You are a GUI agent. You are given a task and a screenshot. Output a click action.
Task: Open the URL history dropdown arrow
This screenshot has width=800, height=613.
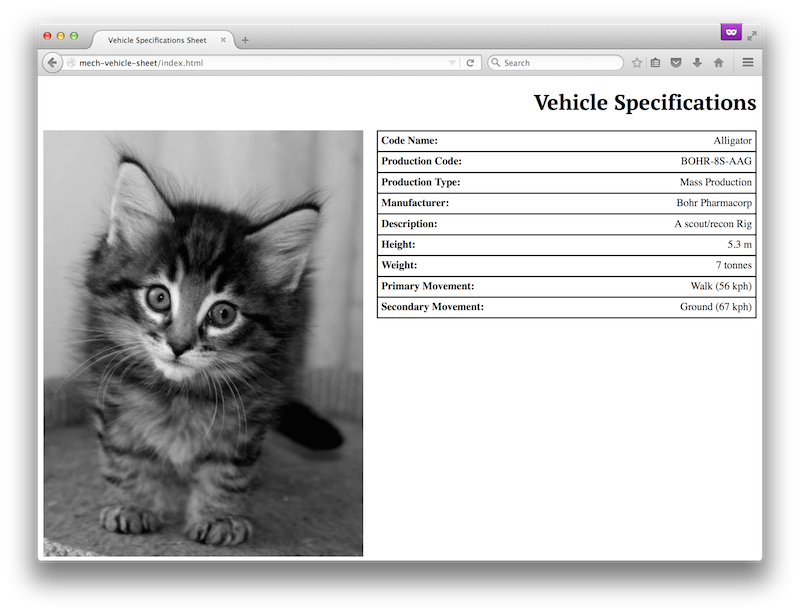[452, 63]
